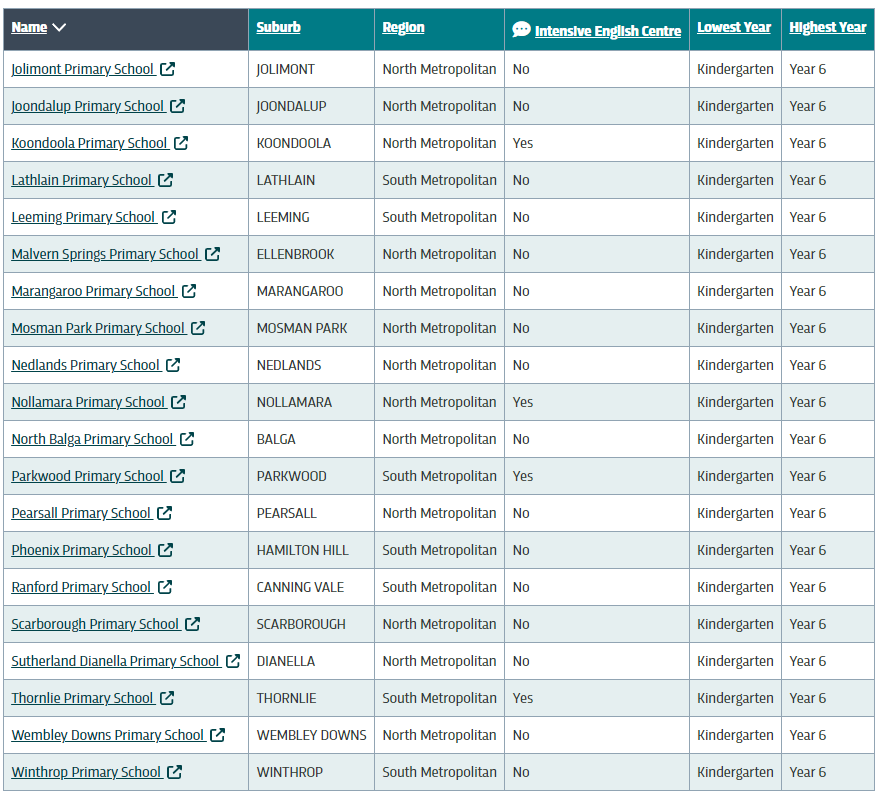The image size is (888, 805).
Task: Click external link icon beside Winthrop Primary School
Action: (174, 772)
